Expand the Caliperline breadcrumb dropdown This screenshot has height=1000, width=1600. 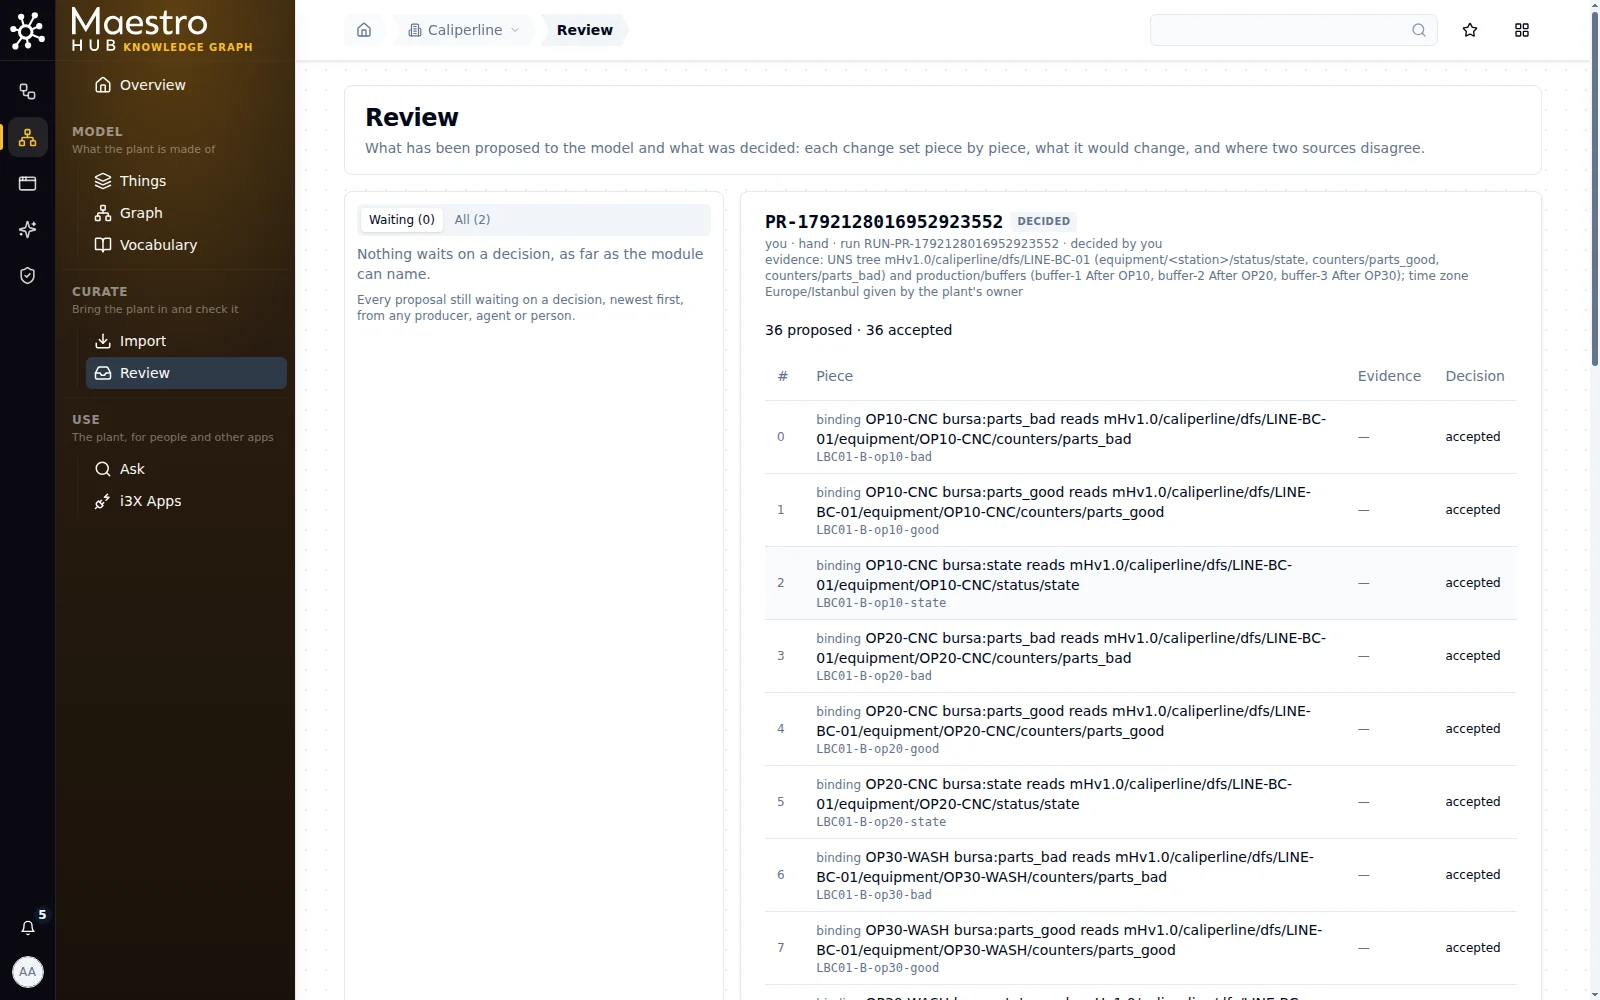(463, 30)
